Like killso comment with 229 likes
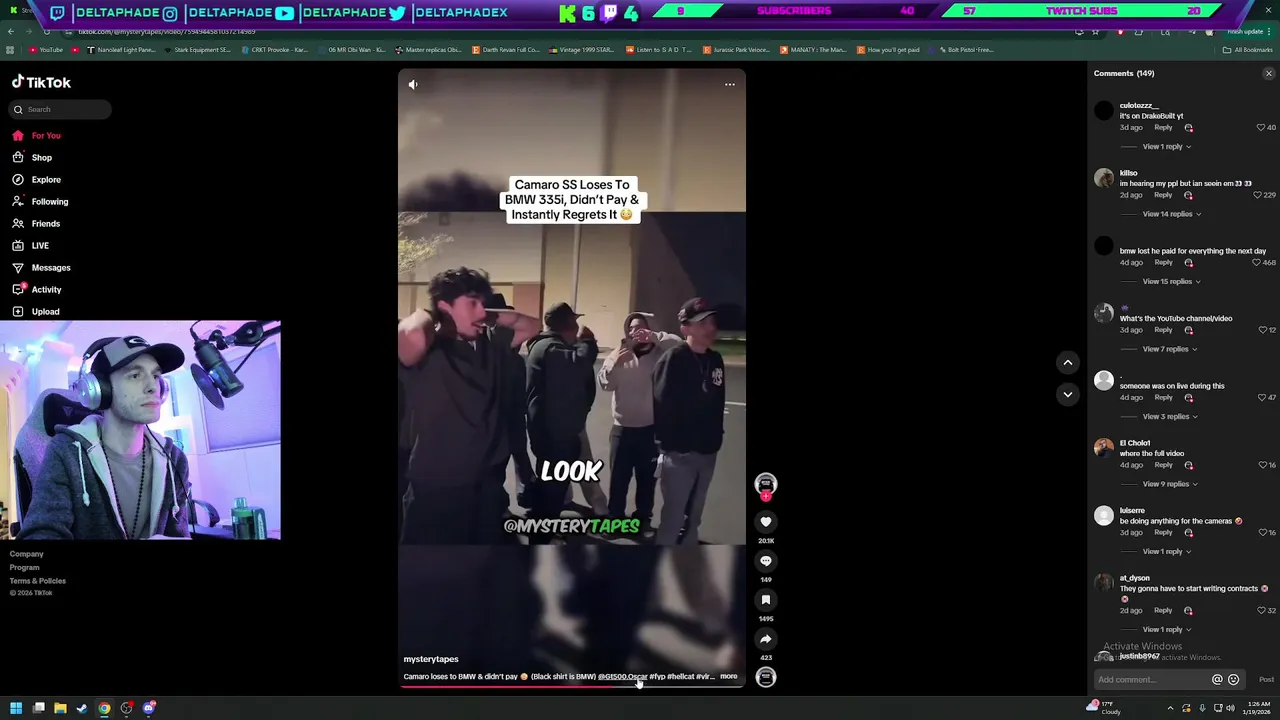Screen dimensions: 1280x720 (1257, 195)
